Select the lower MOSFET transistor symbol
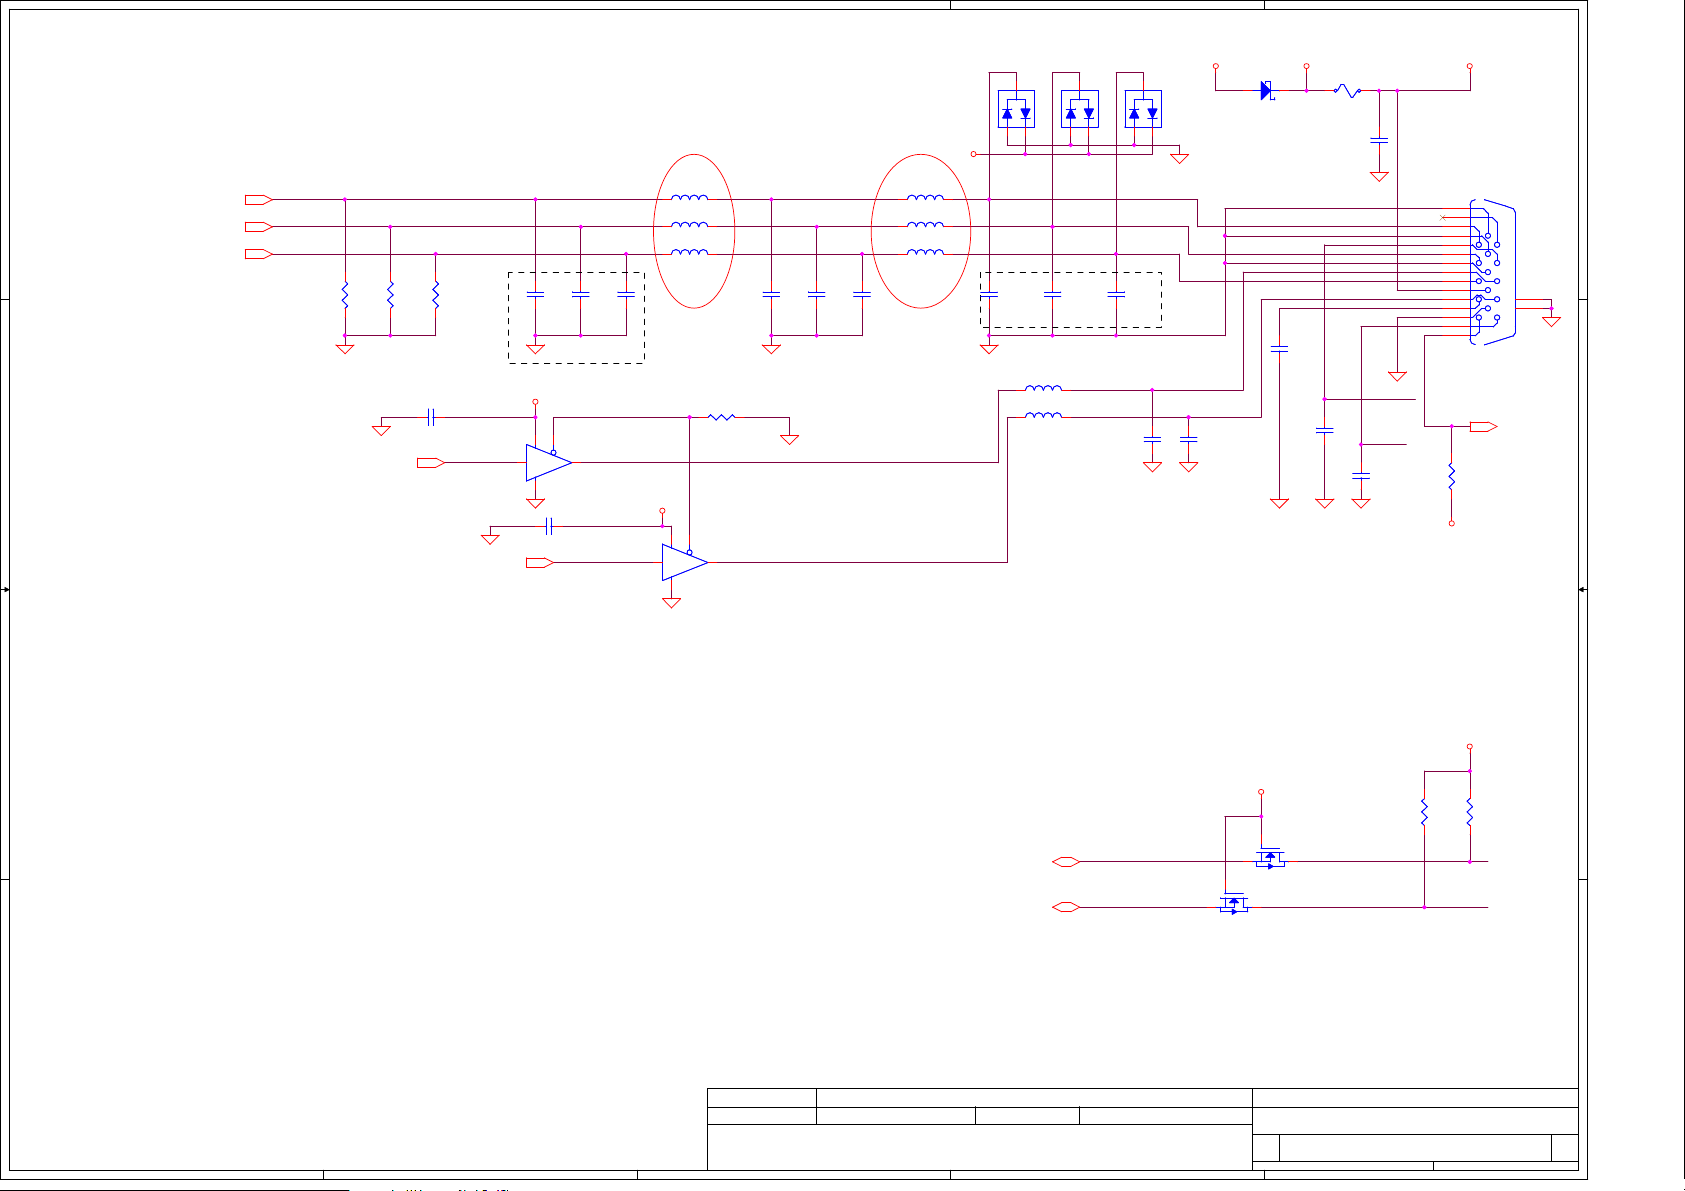1685x1191 pixels. pos(1233,904)
